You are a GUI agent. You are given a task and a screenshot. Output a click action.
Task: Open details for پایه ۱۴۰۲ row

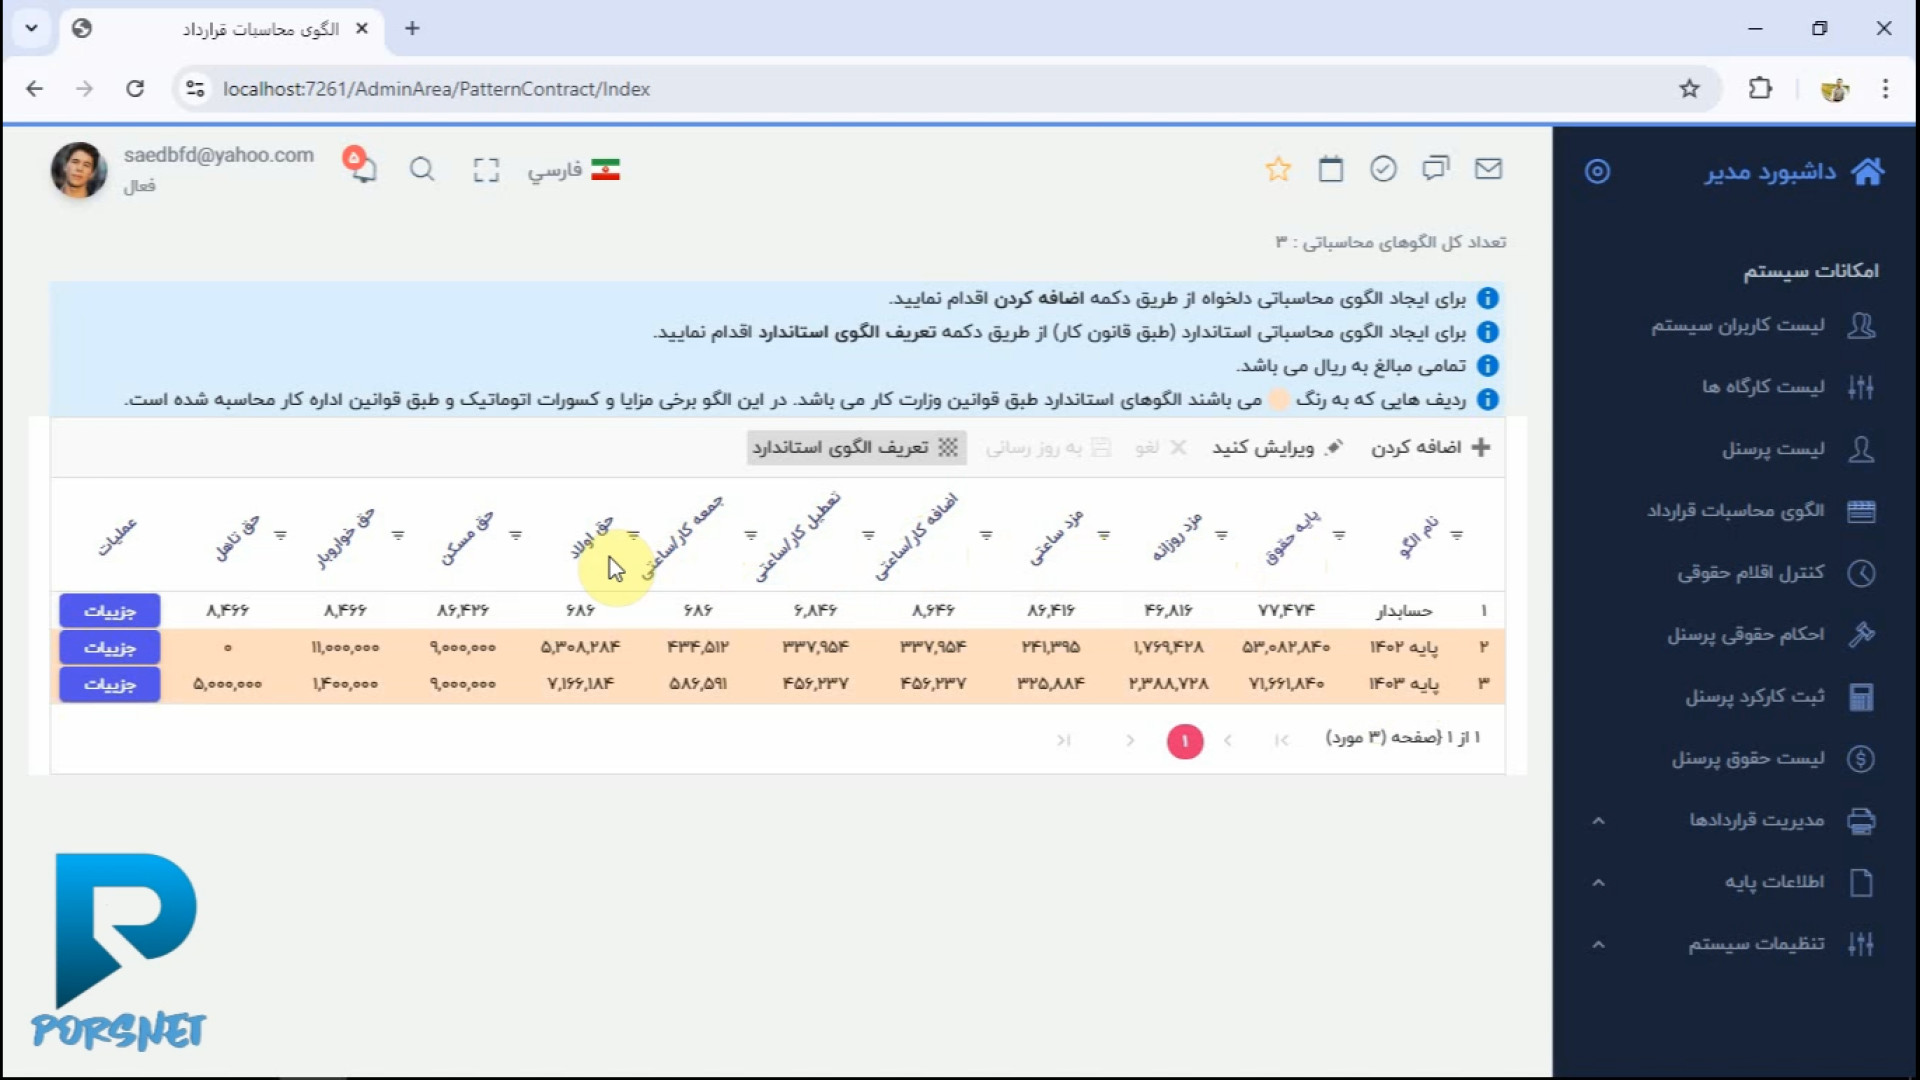click(x=109, y=648)
